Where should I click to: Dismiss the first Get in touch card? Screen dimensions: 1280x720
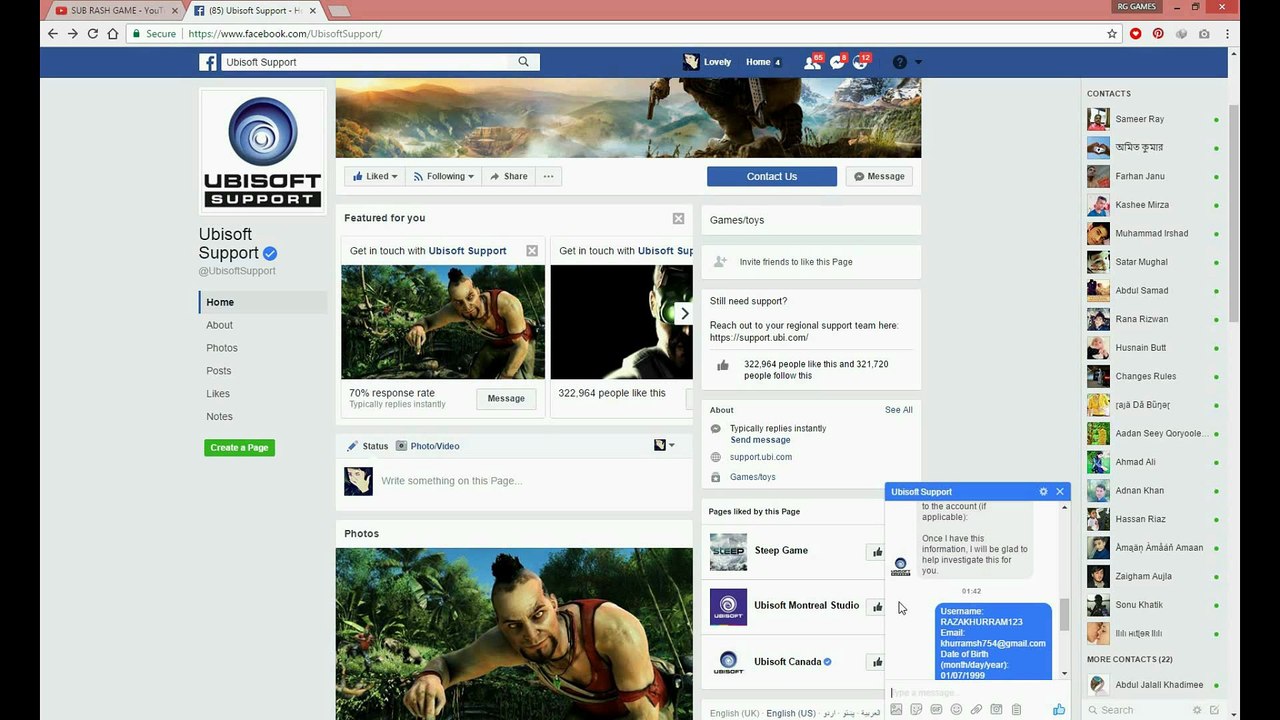(x=532, y=251)
